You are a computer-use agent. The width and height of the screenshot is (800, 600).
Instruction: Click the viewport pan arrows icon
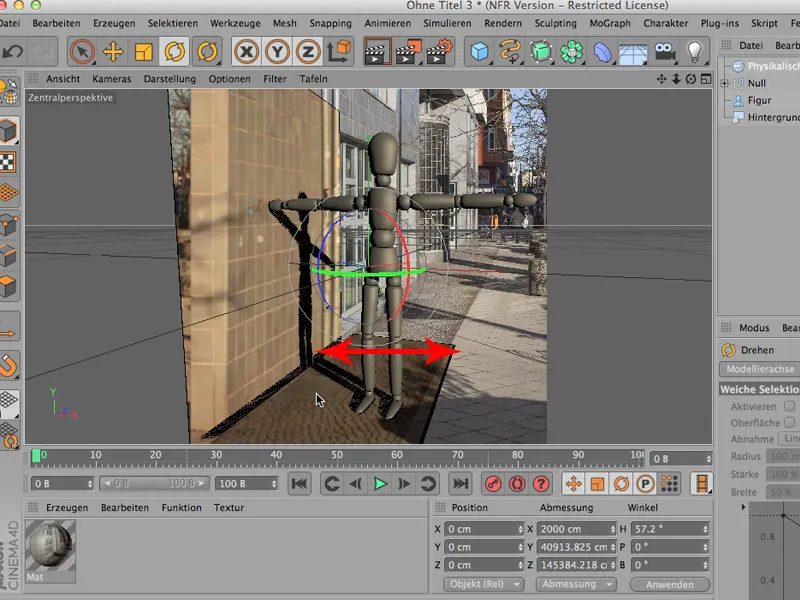pyautogui.click(x=661, y=79)
